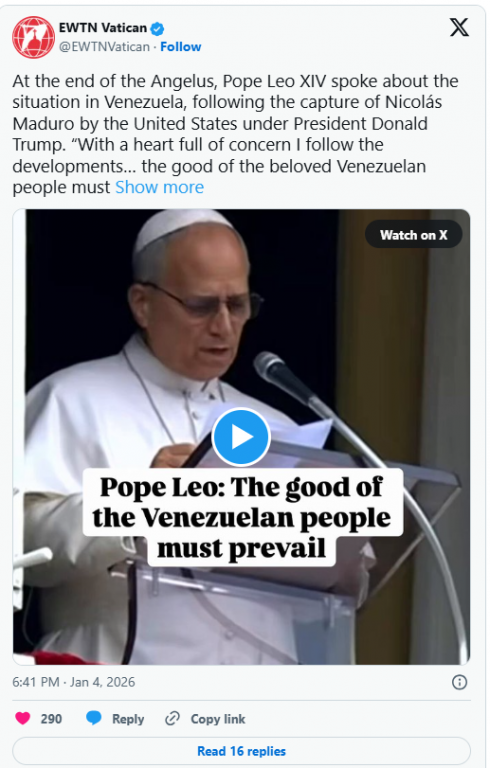Image resolution: width=490 pixels, height=768 pixels.
Task: Open the post info icon
Action: tap(459, 682)
